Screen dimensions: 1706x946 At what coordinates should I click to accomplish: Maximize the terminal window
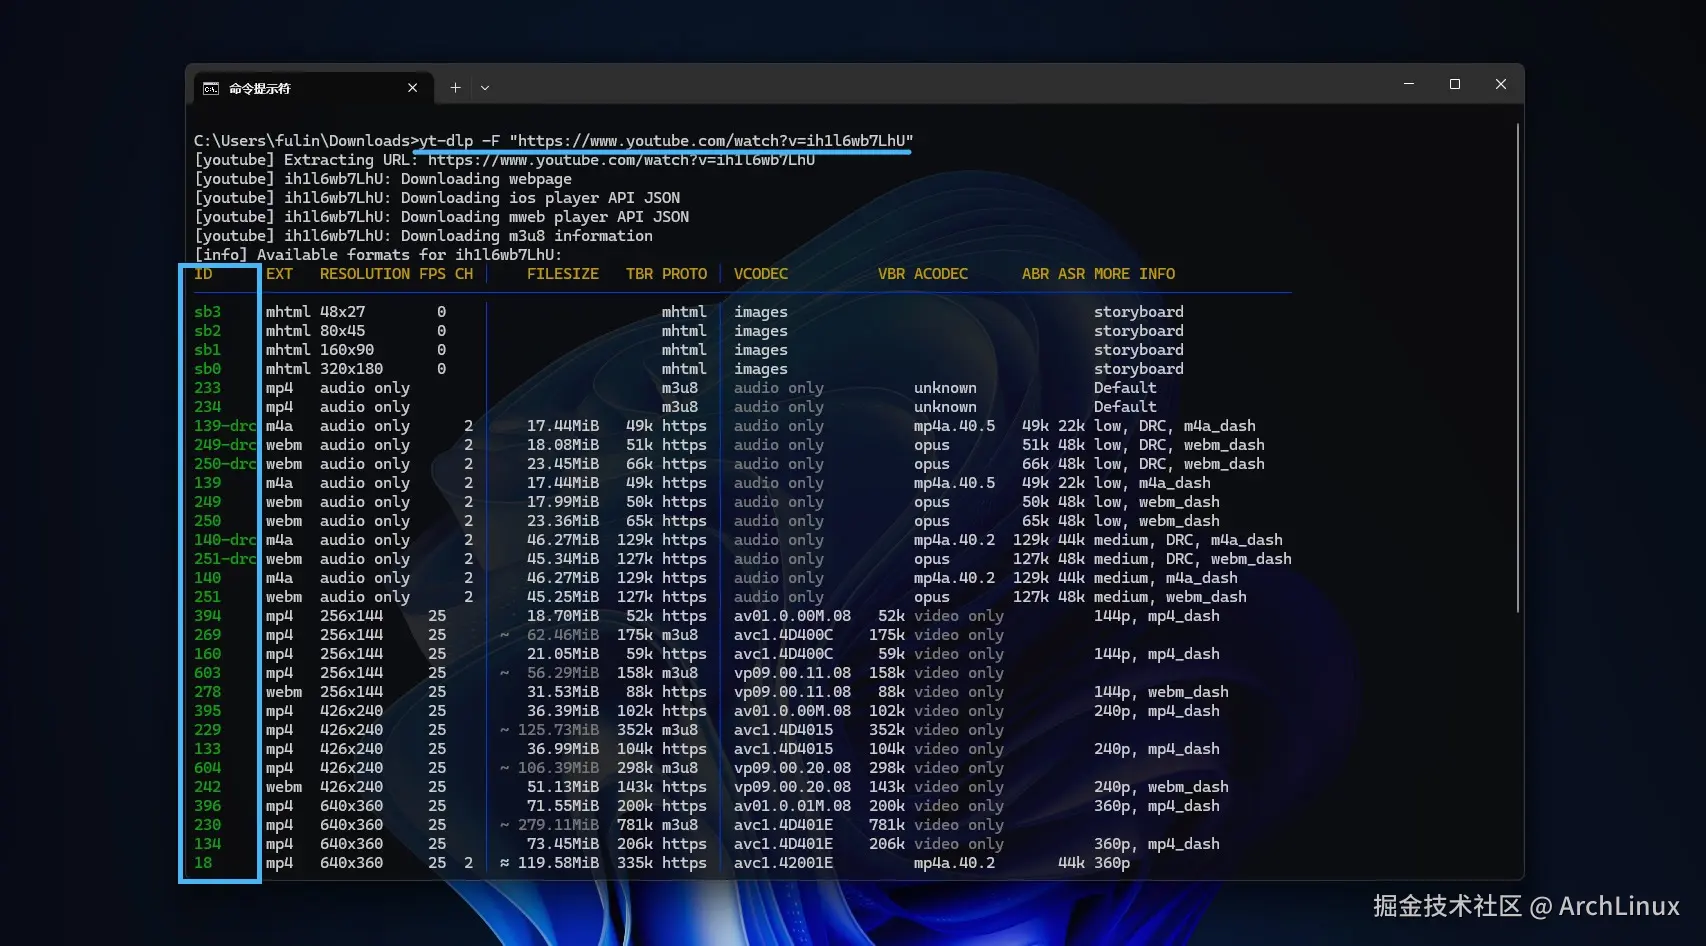(x=1455, y=84)
